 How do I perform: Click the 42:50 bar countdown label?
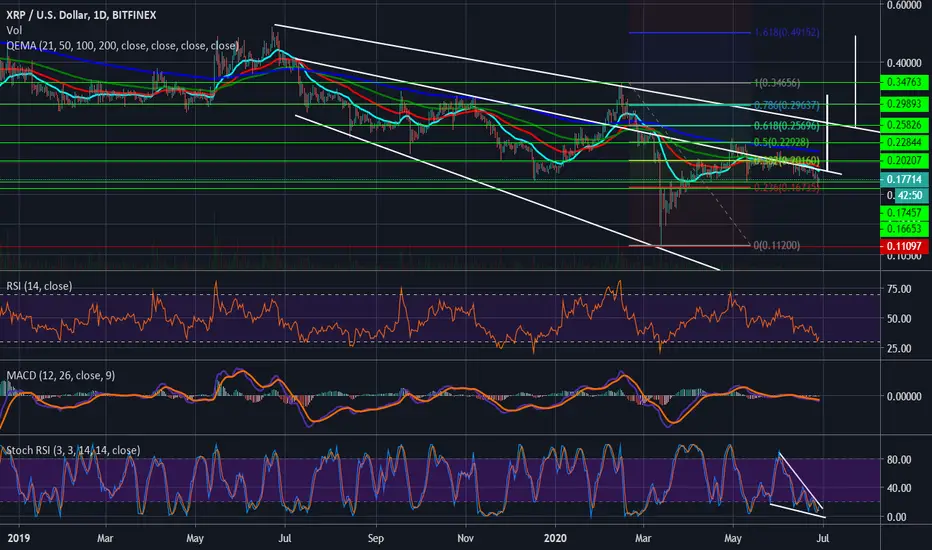click(910, 195)
